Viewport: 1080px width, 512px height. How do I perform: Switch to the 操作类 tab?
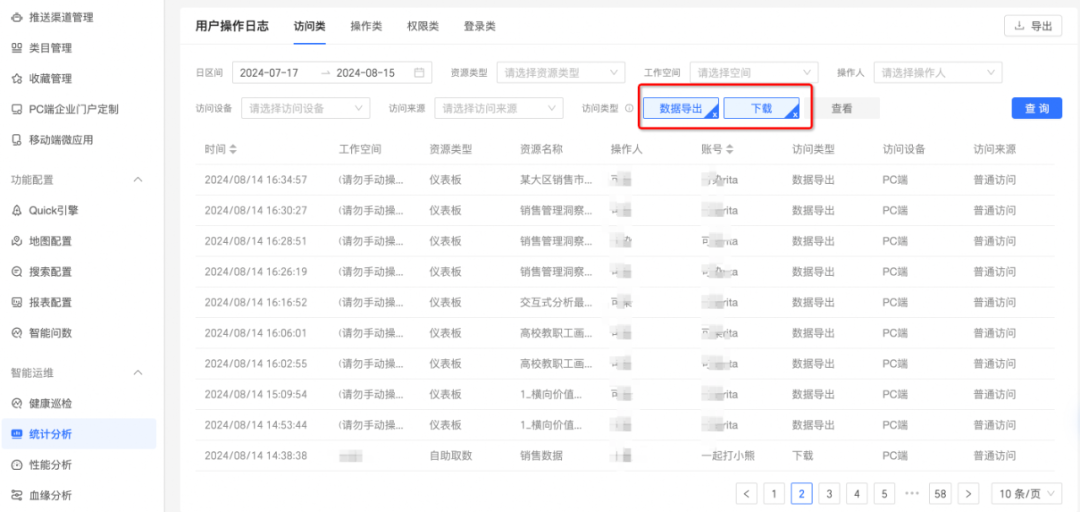[x=366, y=26]
